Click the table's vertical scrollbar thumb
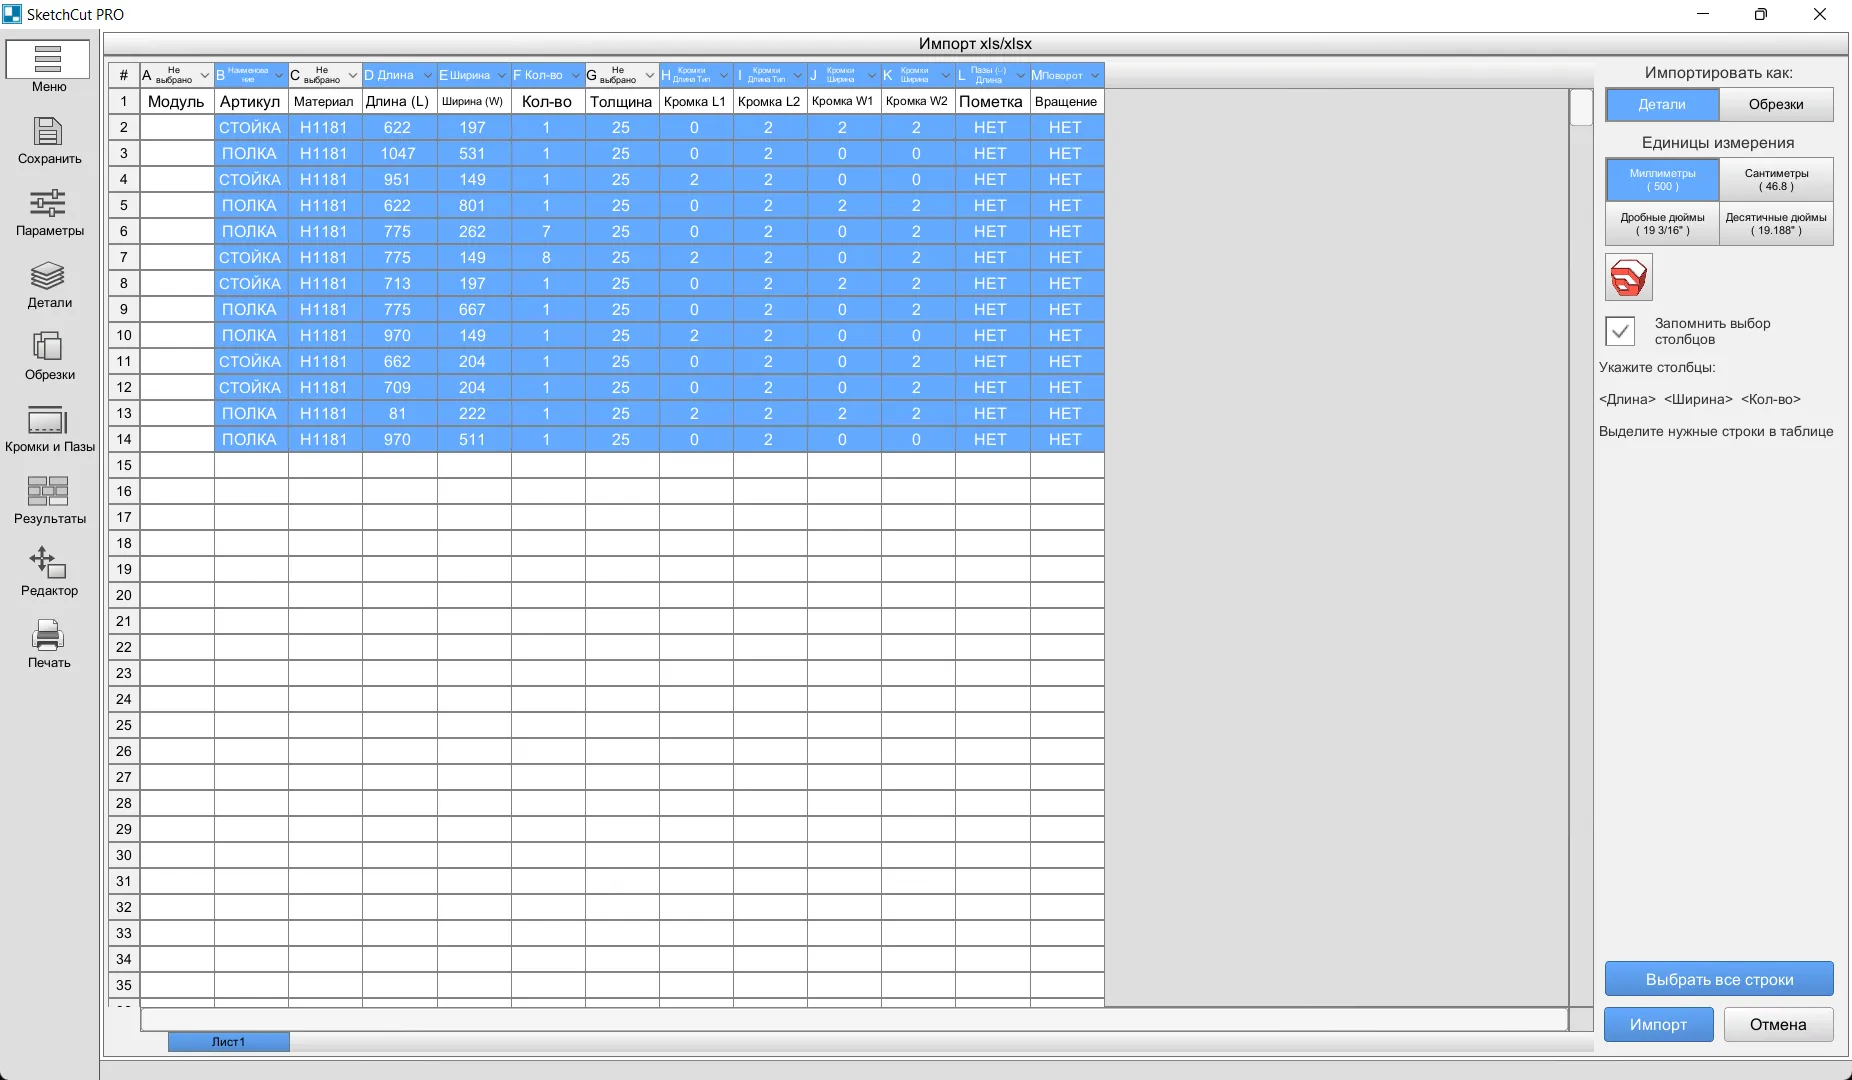The image size is (1852, 1080). coord(1581,108)
